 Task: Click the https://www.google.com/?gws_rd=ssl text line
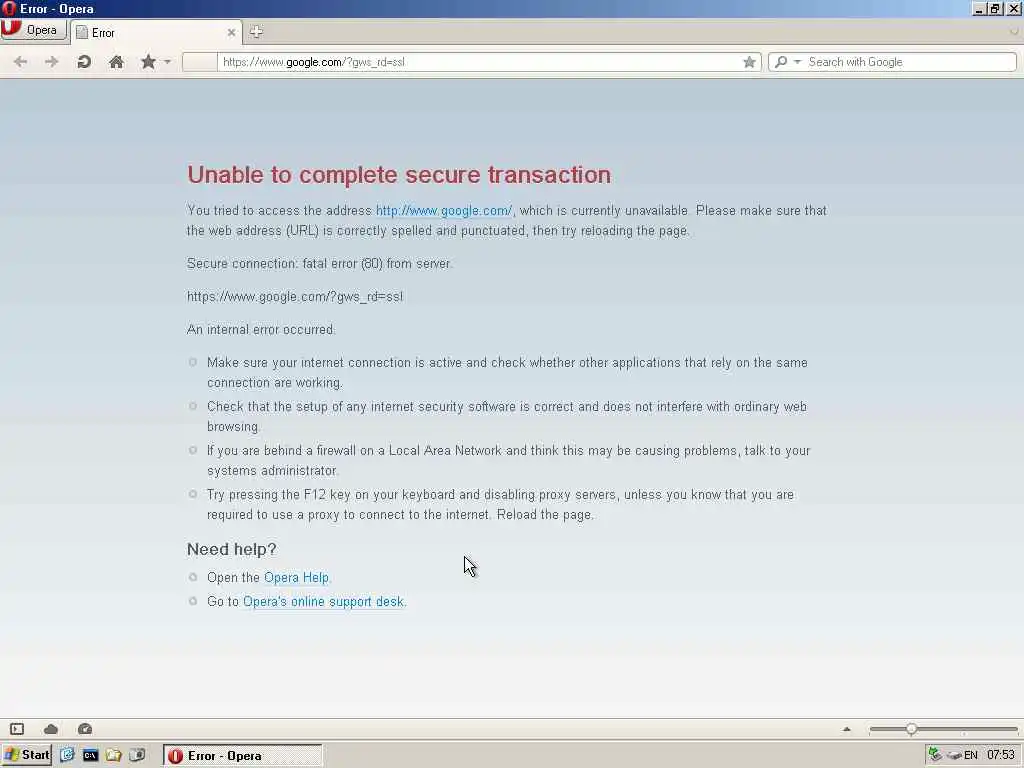pos(295,297)
